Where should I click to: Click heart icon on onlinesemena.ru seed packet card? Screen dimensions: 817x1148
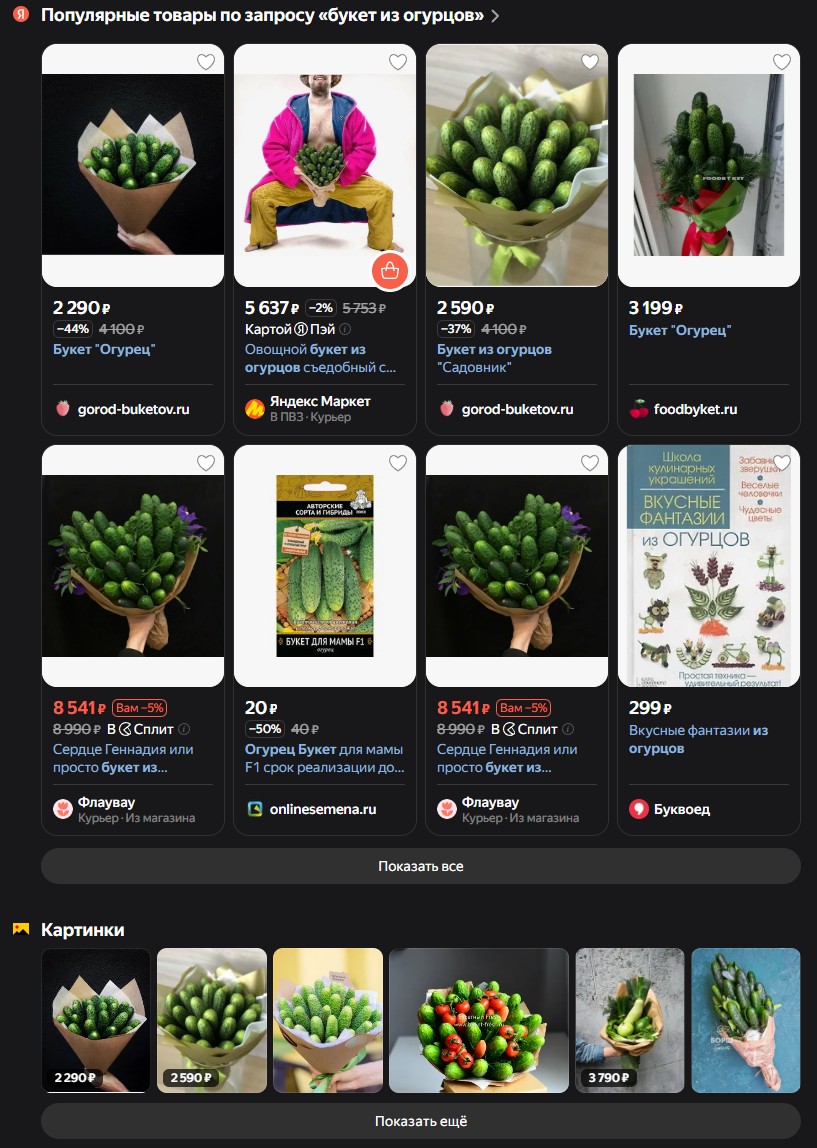(398, 463)
